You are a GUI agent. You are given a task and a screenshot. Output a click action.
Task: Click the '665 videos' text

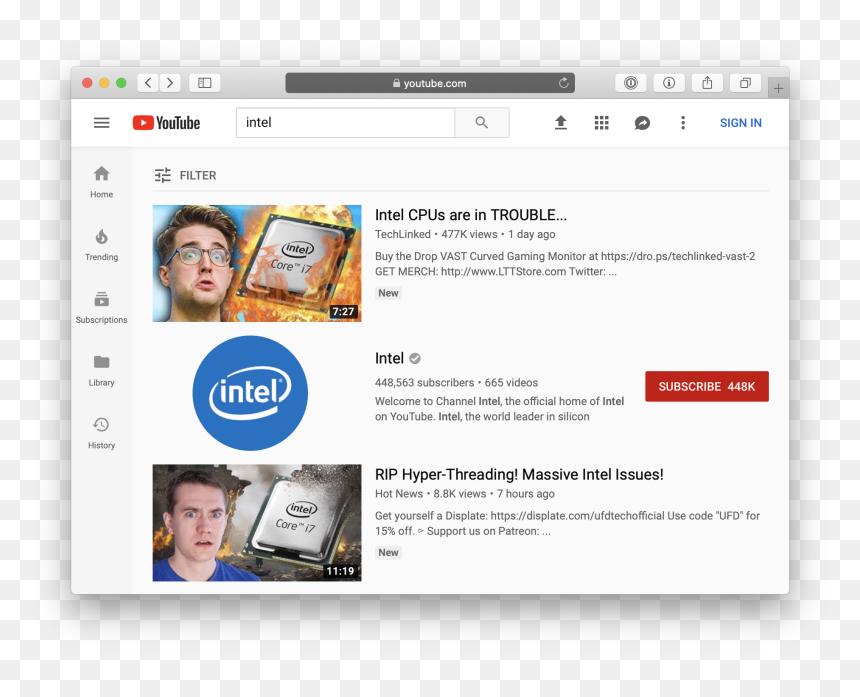pos(511,383)
